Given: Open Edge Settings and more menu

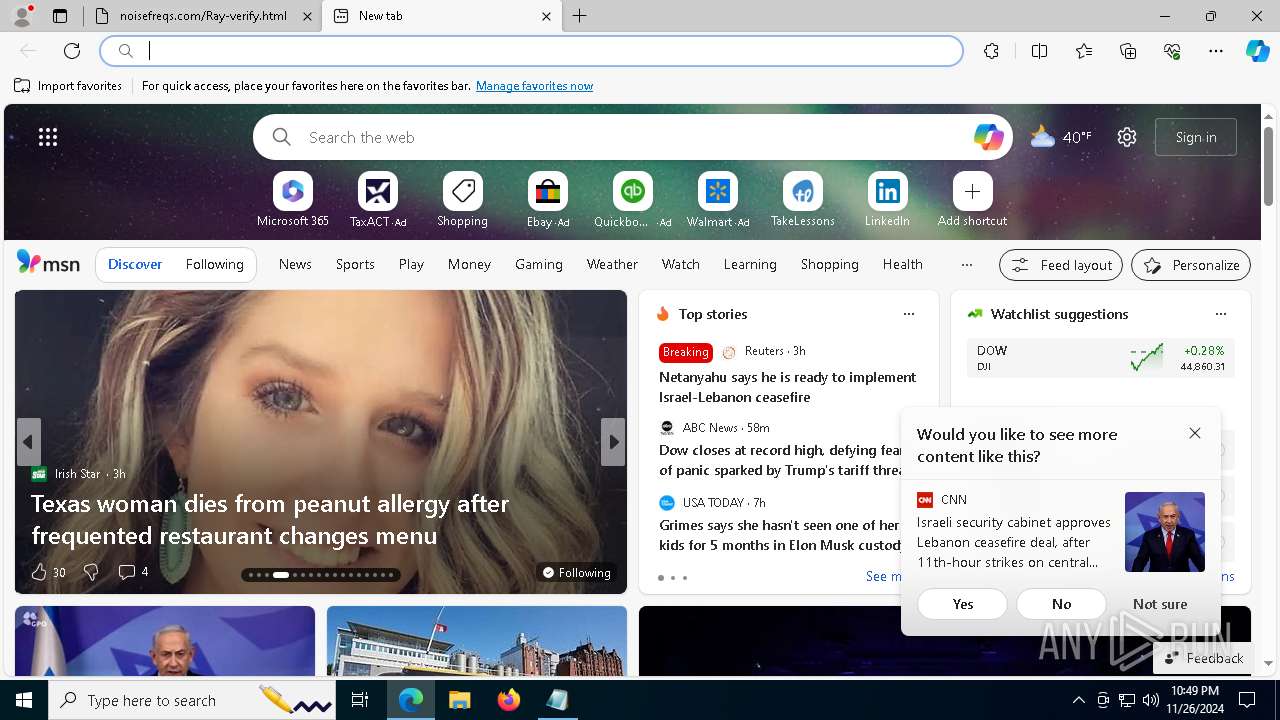Looking at the screenshot, I should [1216, 51].
